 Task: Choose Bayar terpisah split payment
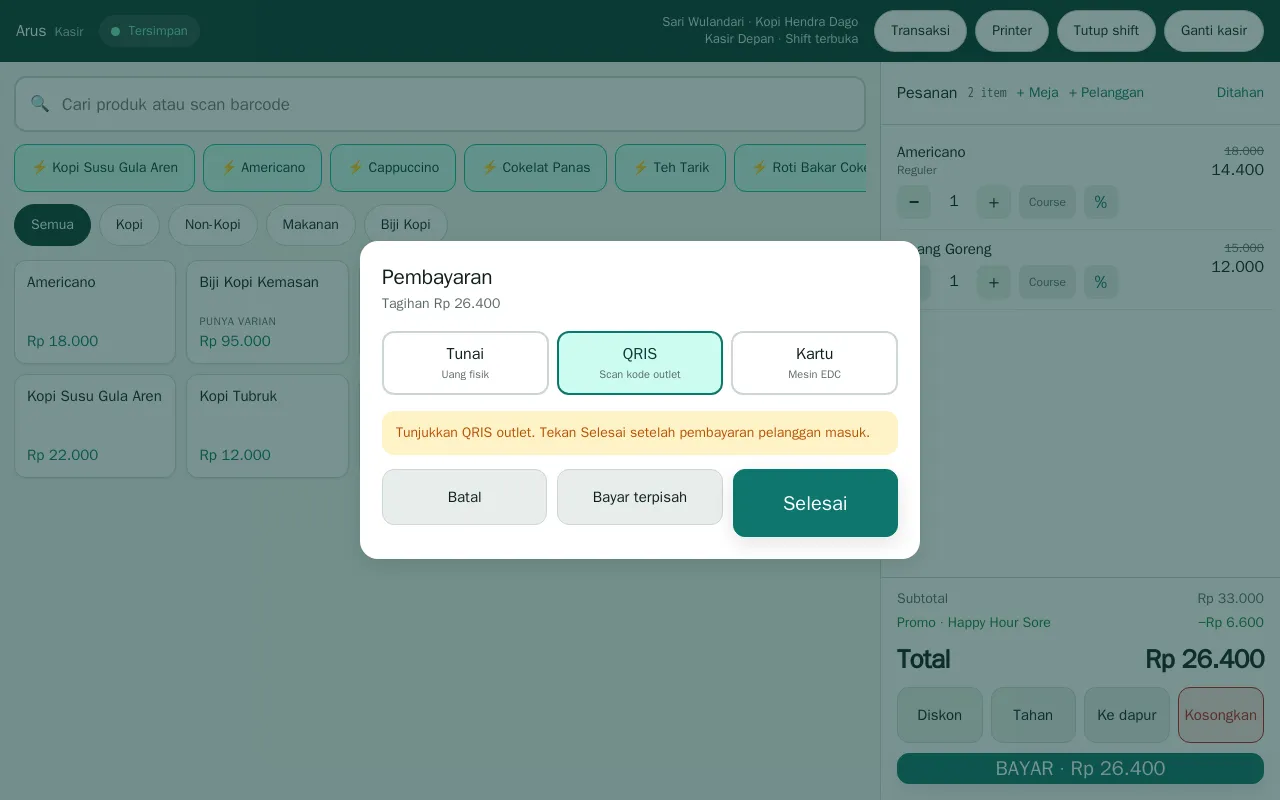pyautogui.click(x=640, y=497)
